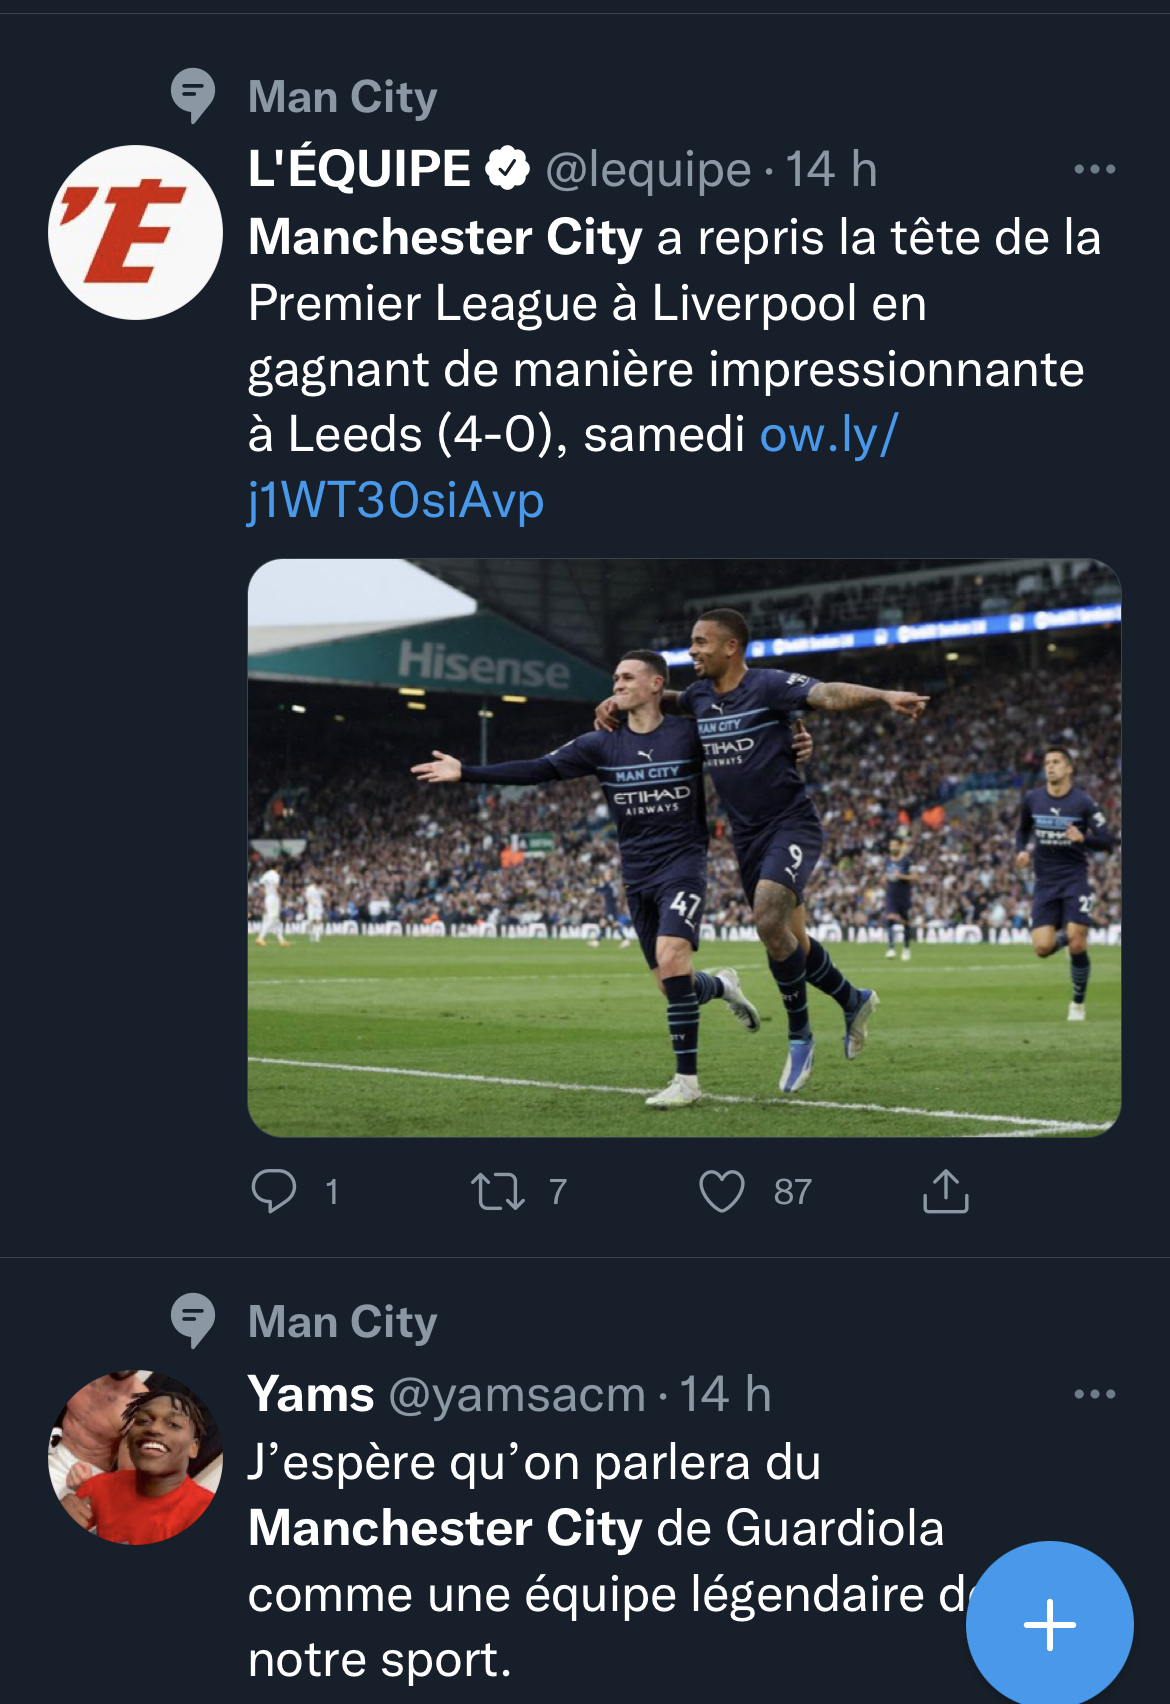Tap Man City topic label above L'ÉQUIPE tweet
Viewport: 1170px width, 1704px height.
(342, 97)
